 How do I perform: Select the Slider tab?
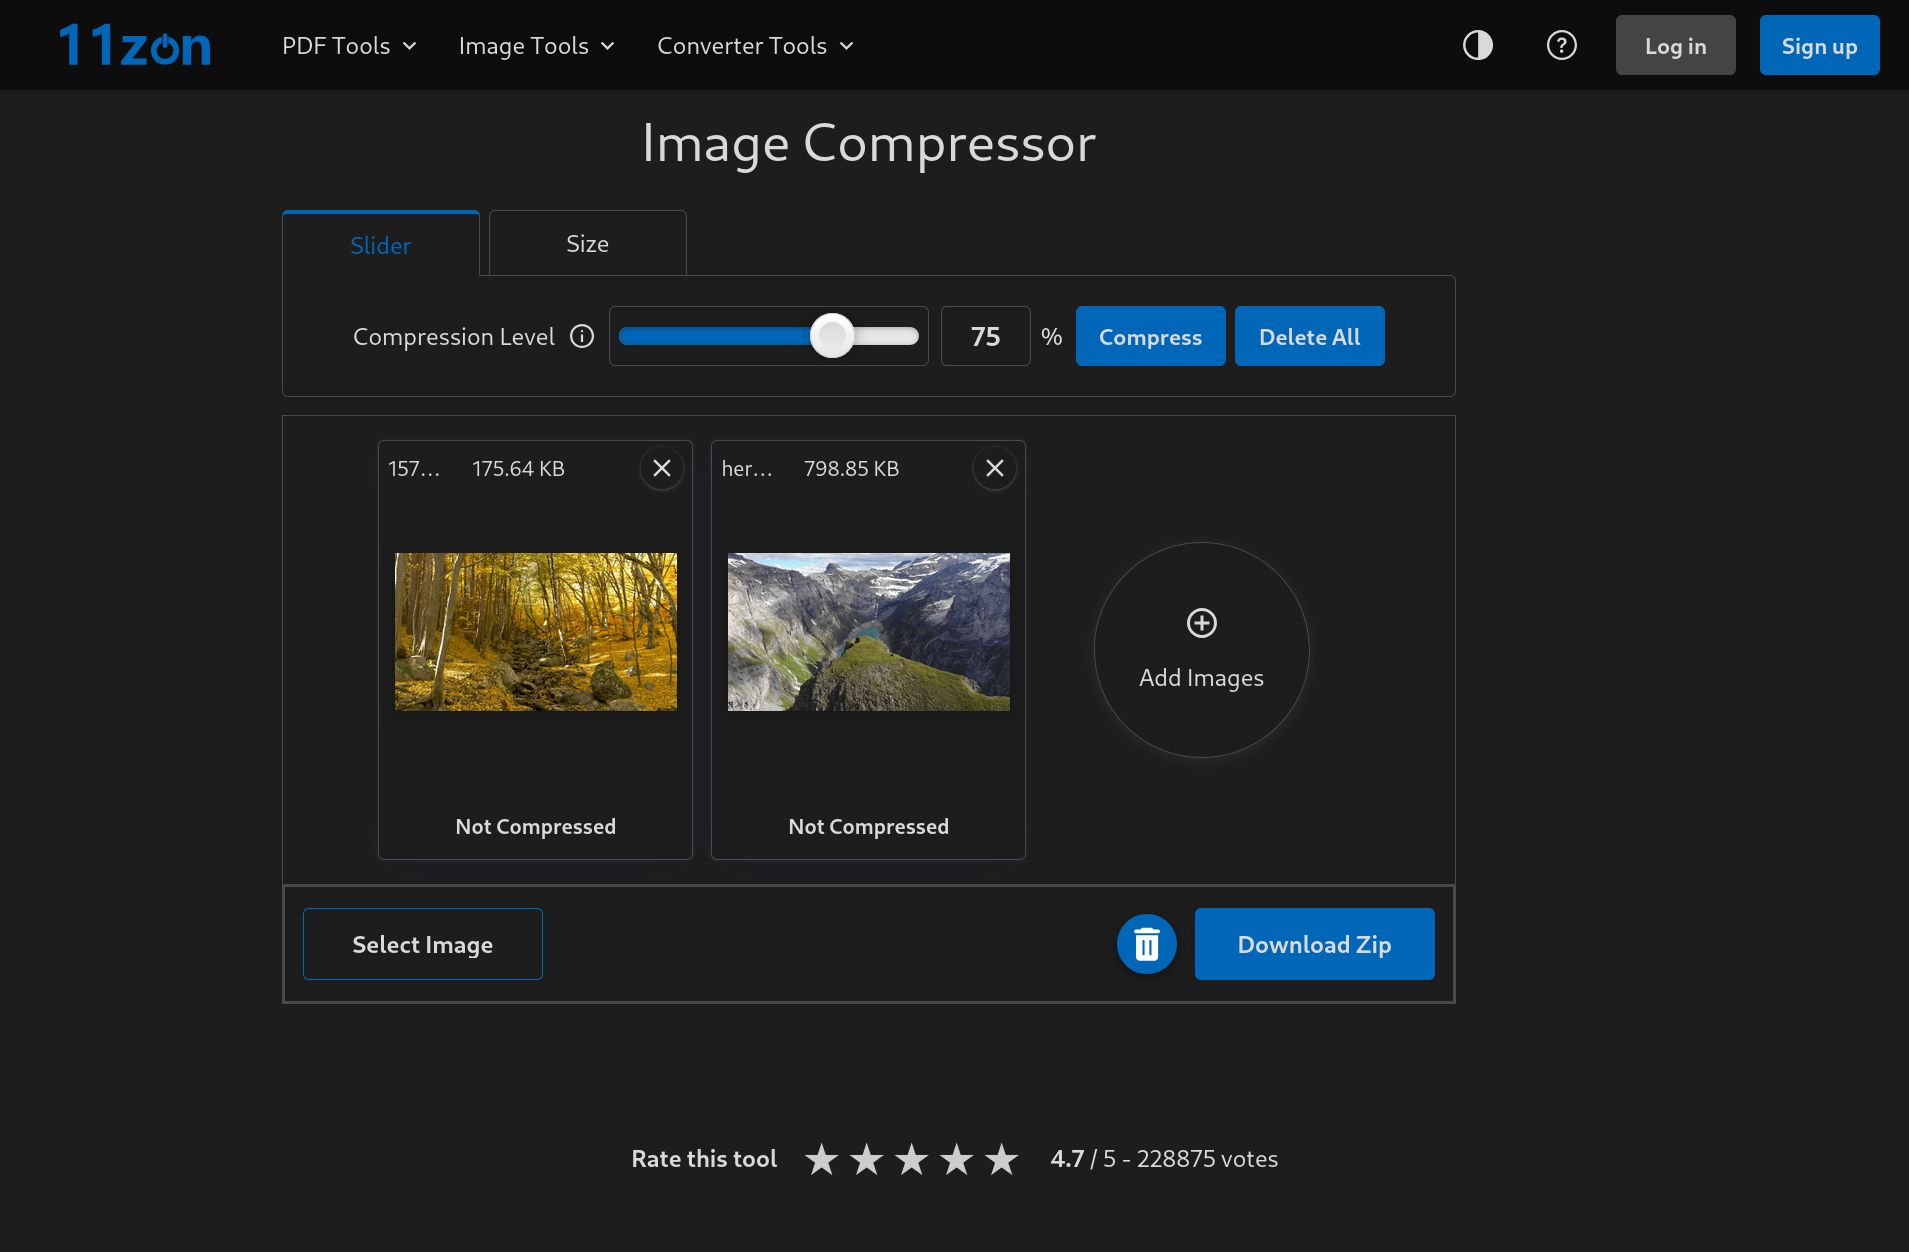click(x=380, y=245)
